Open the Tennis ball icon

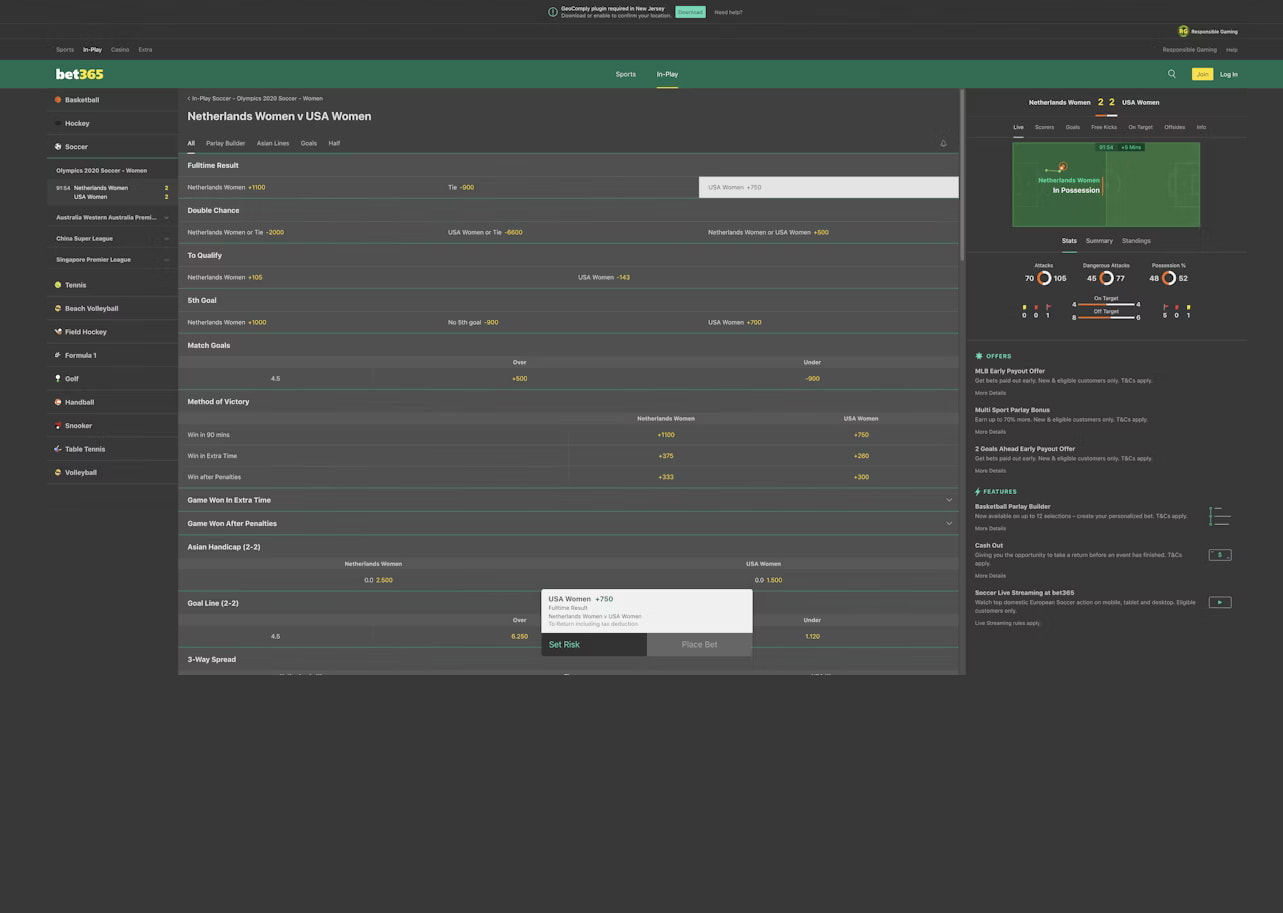(x=58, y=285)
